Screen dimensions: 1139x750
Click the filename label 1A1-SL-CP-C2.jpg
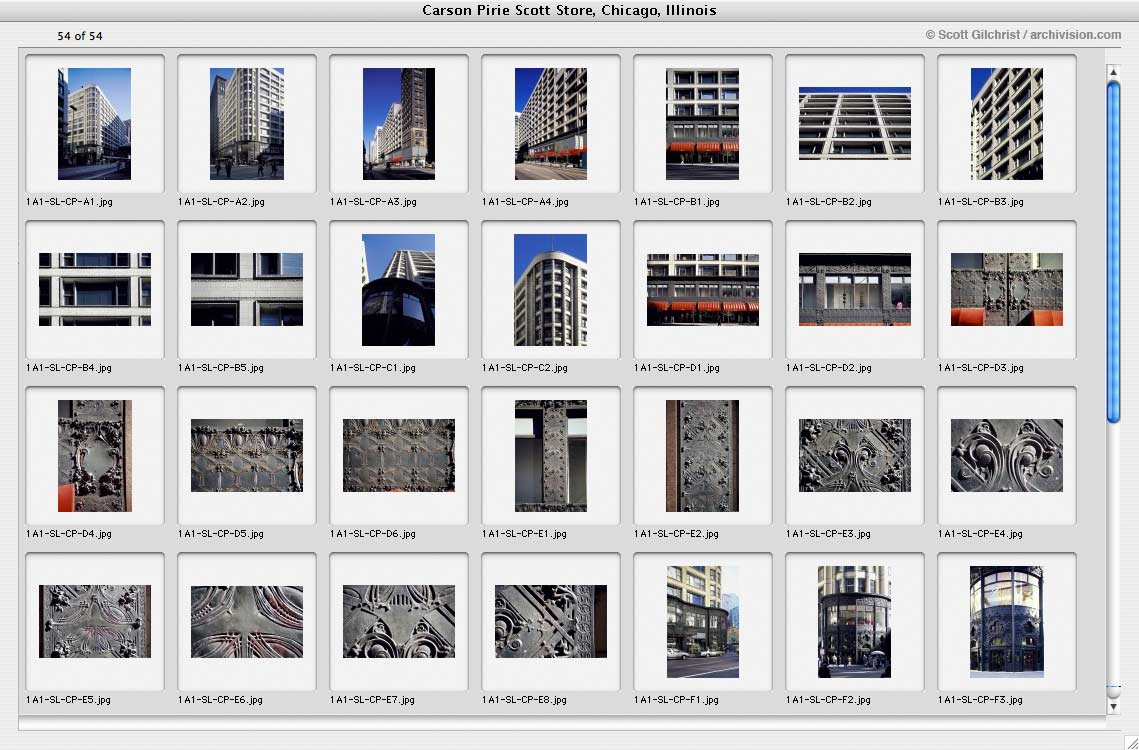[525, 368]
